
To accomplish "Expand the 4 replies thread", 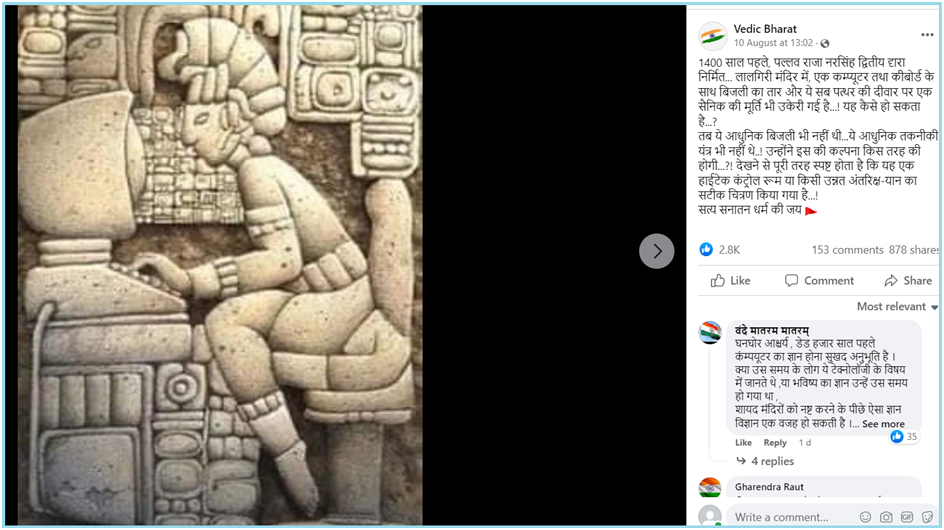I will pyautogui.click(x=766, y=461).
